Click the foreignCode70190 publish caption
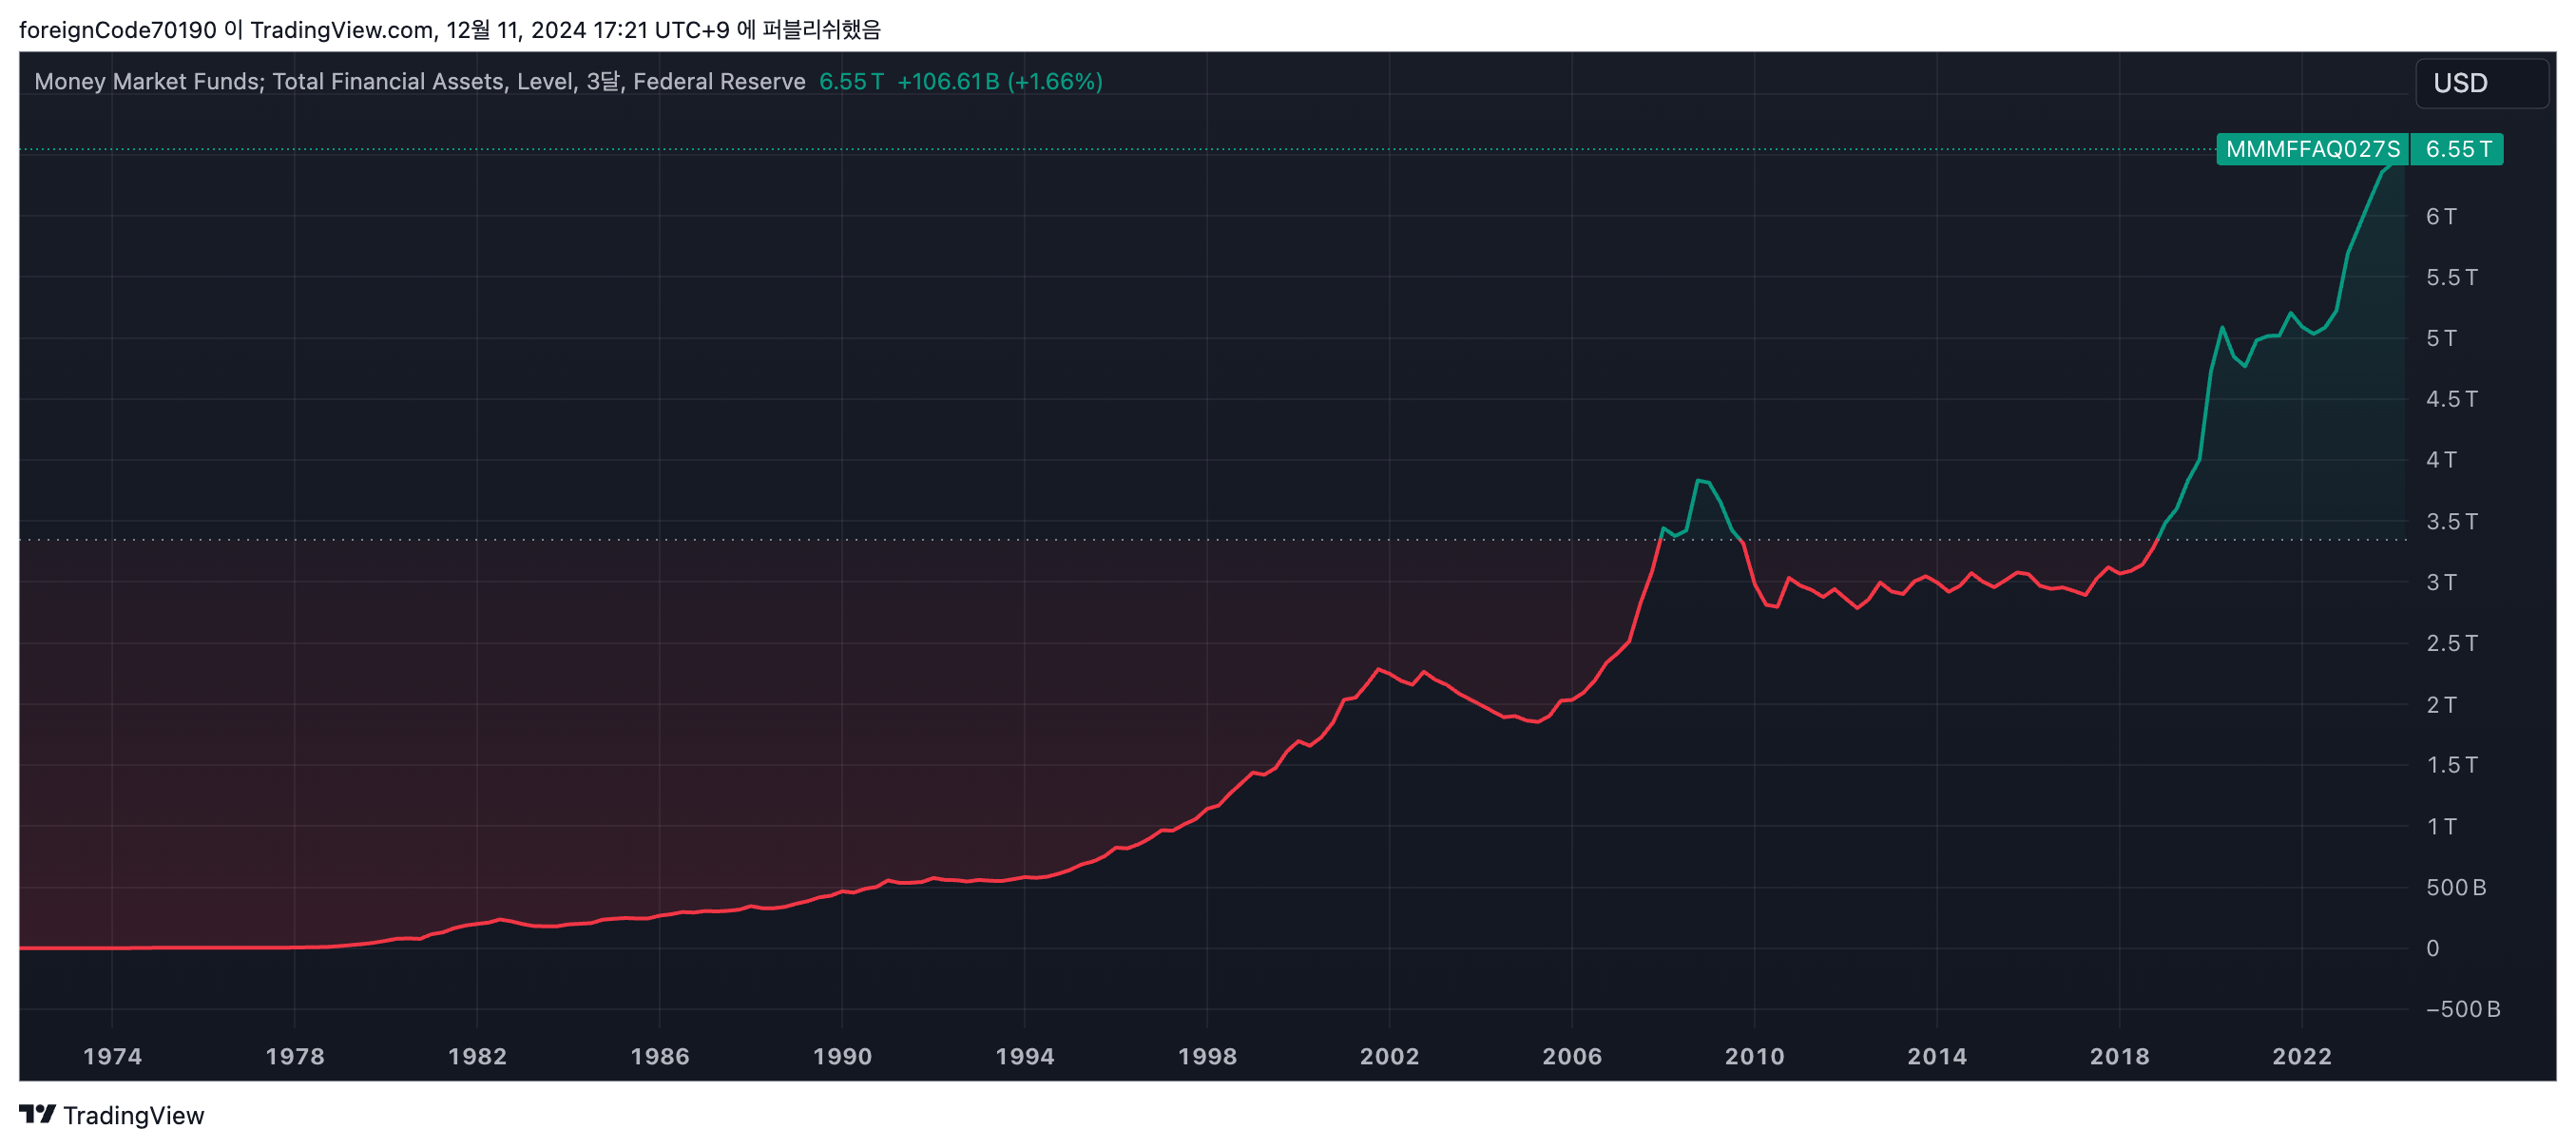The image size is (2576, 1148). pos(450,29)
